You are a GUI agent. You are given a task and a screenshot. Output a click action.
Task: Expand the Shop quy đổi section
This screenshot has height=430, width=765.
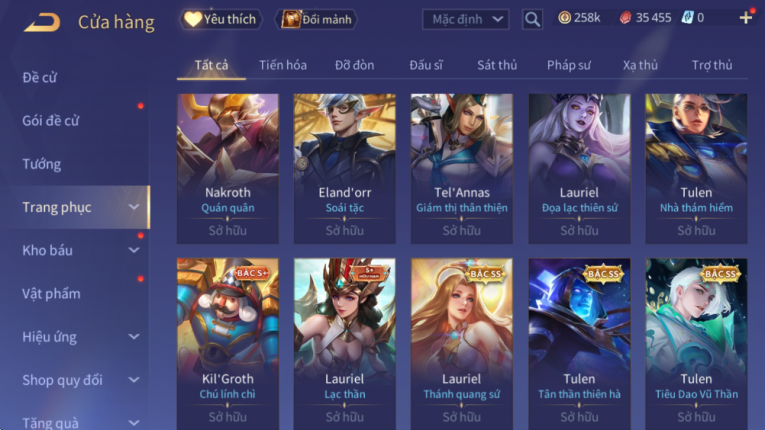pyautogui.click(x=78, y=380)
